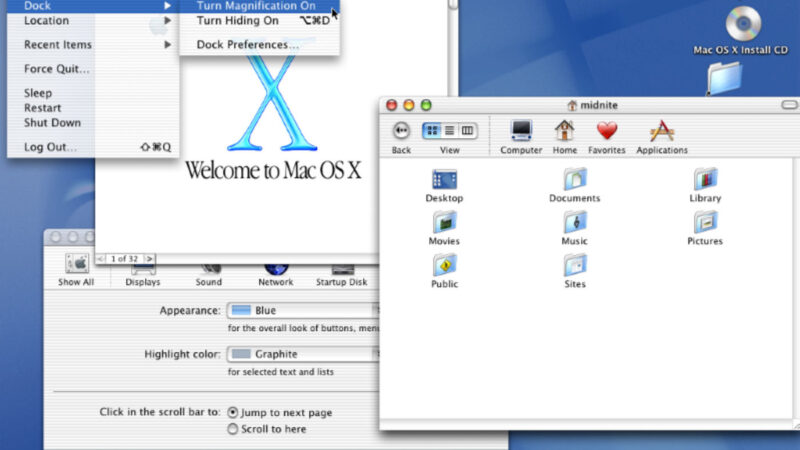Image resolution: width=800 pixels, height=450 pixels.
Task: Open Sound preference pane
Action: [209, 276]
